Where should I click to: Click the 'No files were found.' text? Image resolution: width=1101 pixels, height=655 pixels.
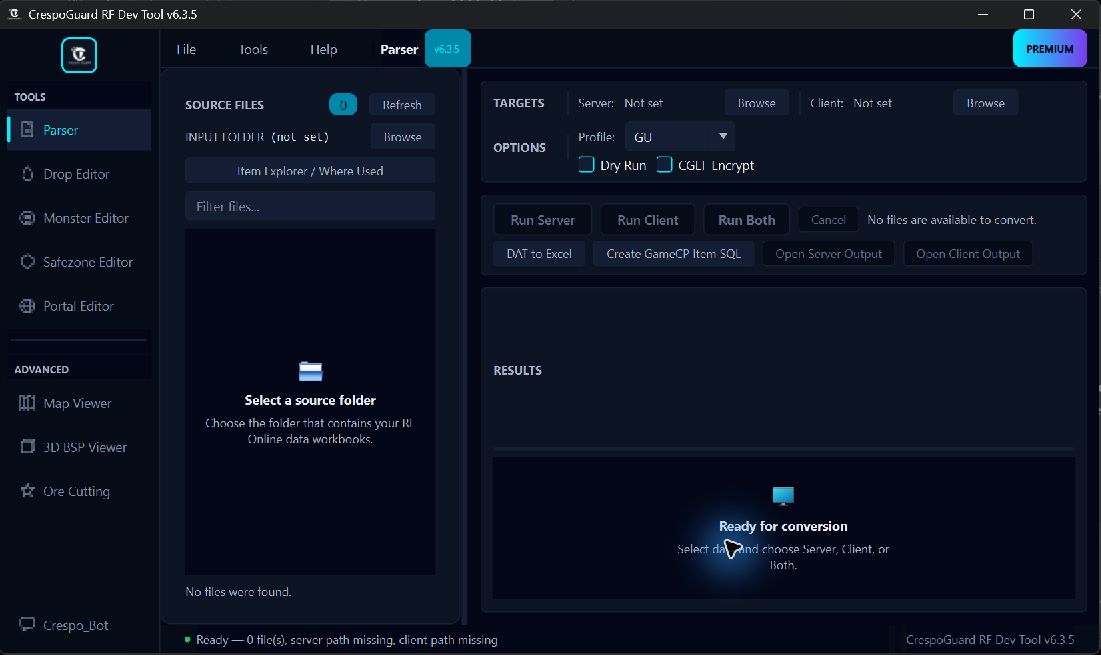coord(238,592)
